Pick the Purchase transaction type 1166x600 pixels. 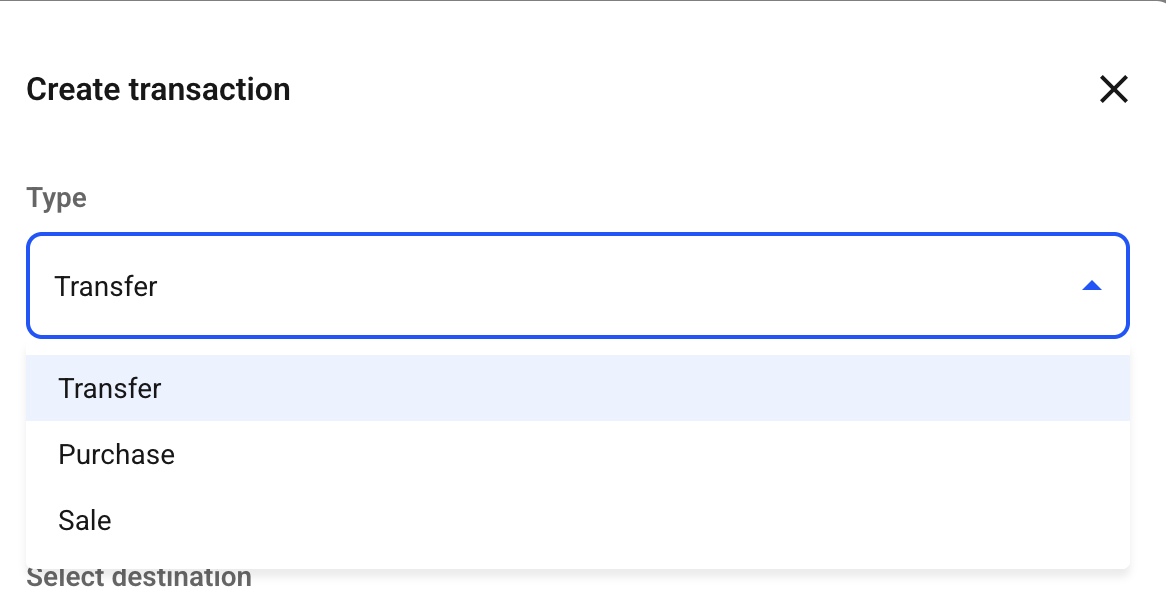[578, 454]
